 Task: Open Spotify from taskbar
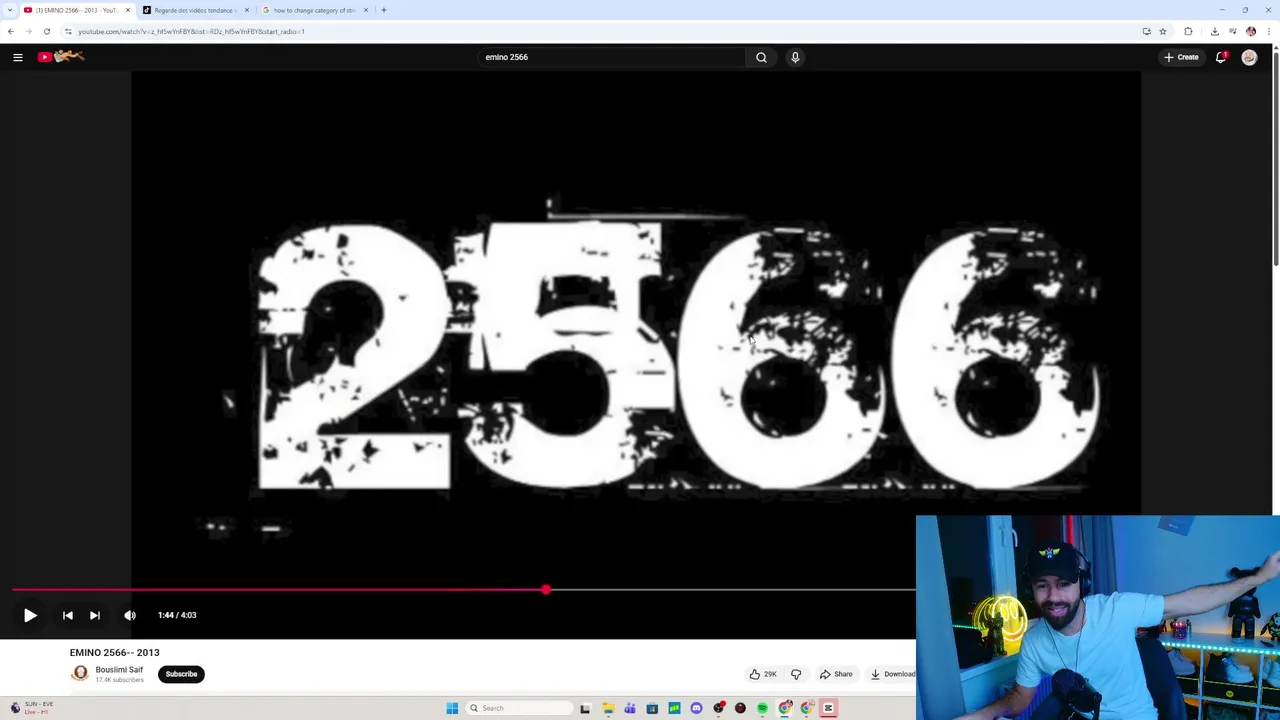(x=762, y=708)
